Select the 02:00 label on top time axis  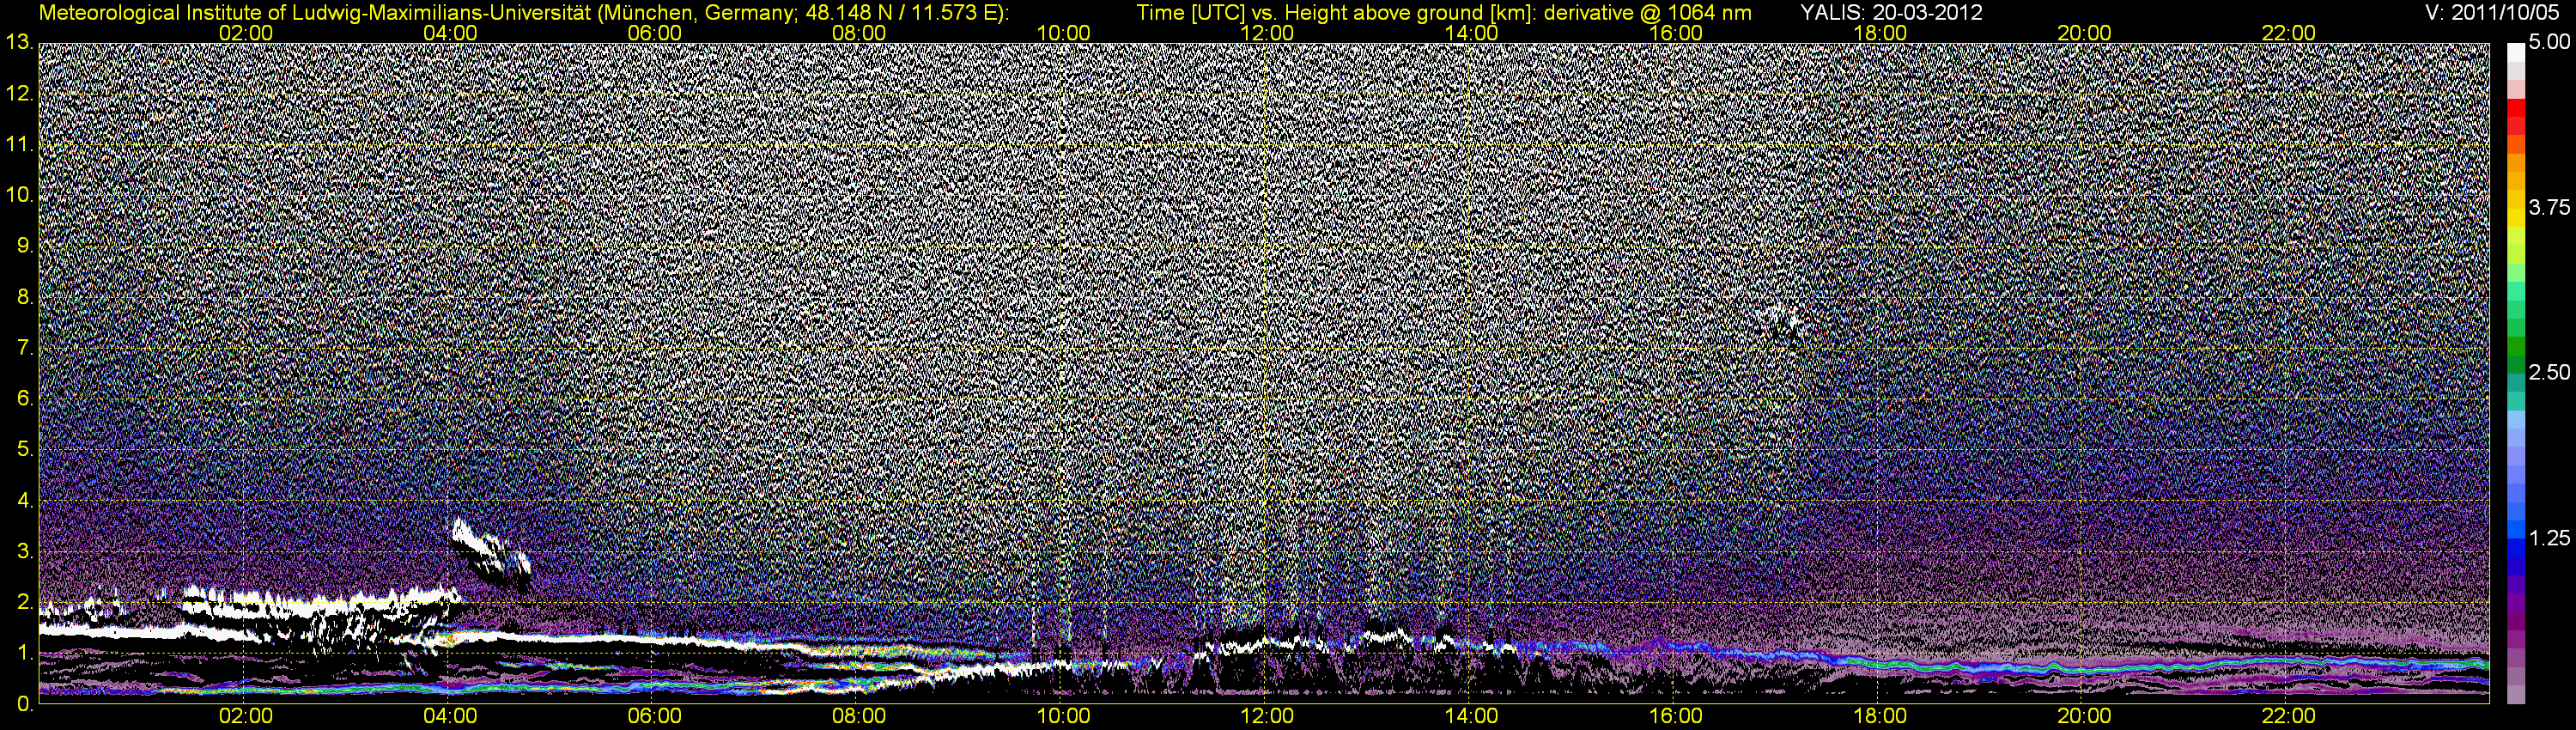point(245,33)
